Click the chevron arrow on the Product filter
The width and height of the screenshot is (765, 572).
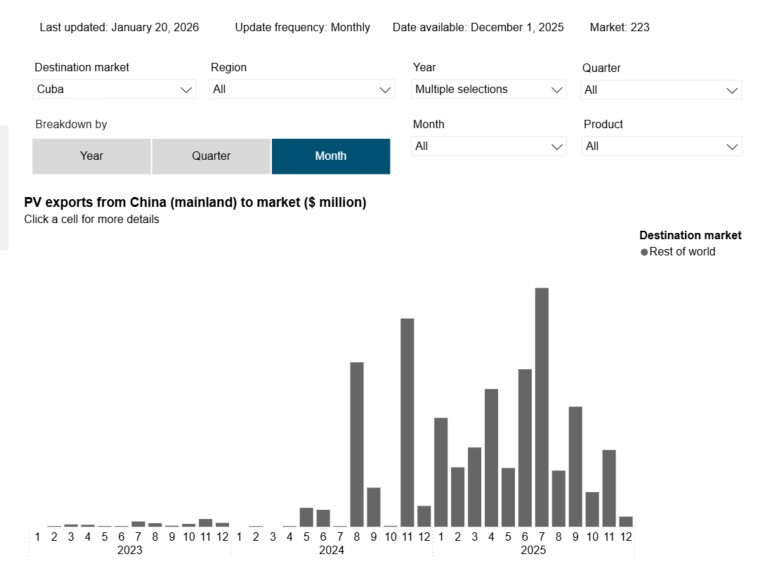click(732, 147)
